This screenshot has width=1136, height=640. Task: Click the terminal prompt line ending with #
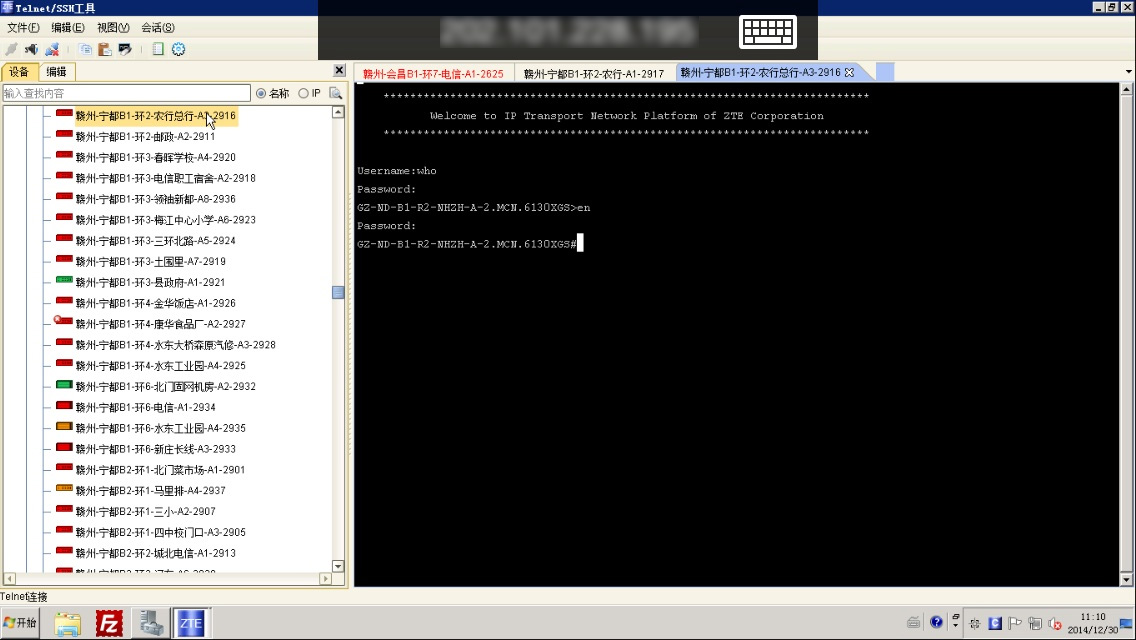click(469, 244)
